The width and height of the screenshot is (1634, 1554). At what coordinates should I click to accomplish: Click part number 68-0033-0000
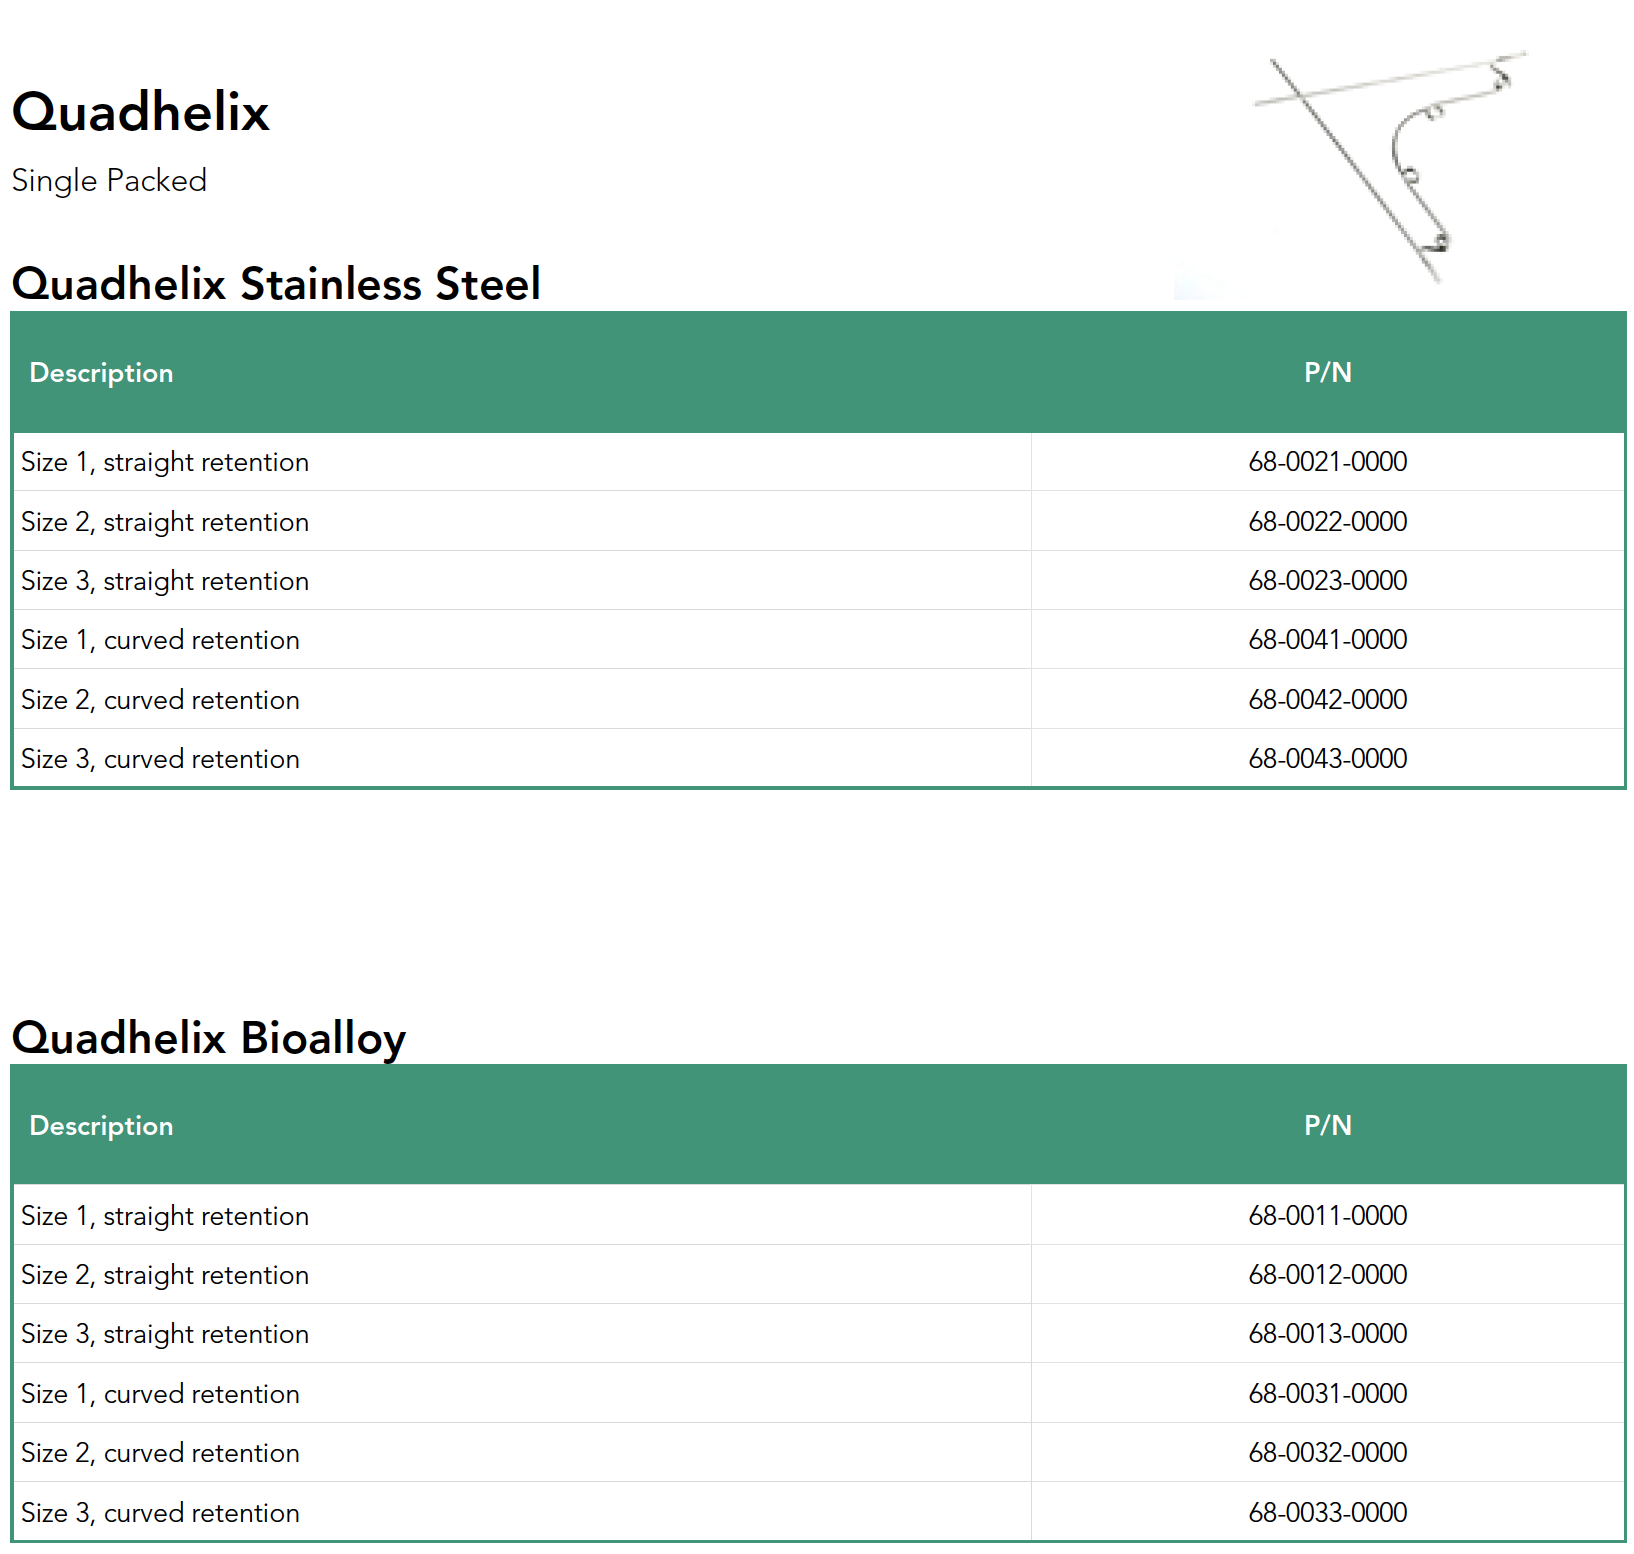(1327, 1513)
